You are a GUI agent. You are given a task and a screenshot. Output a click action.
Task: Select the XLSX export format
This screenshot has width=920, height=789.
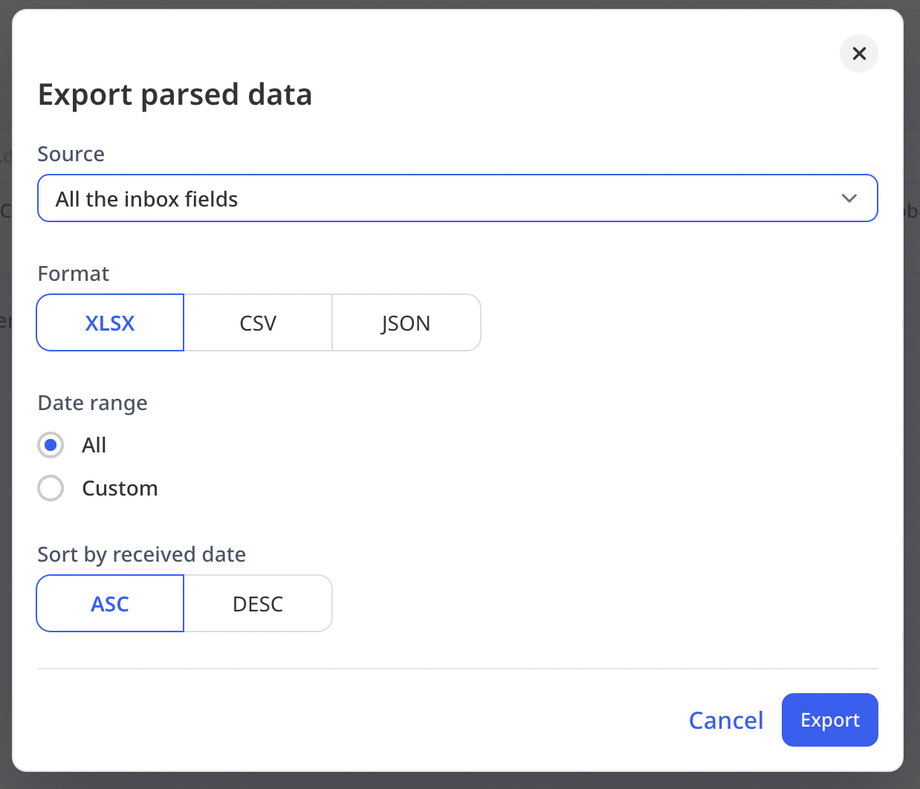pyautogui.click(x=110, y=323)
